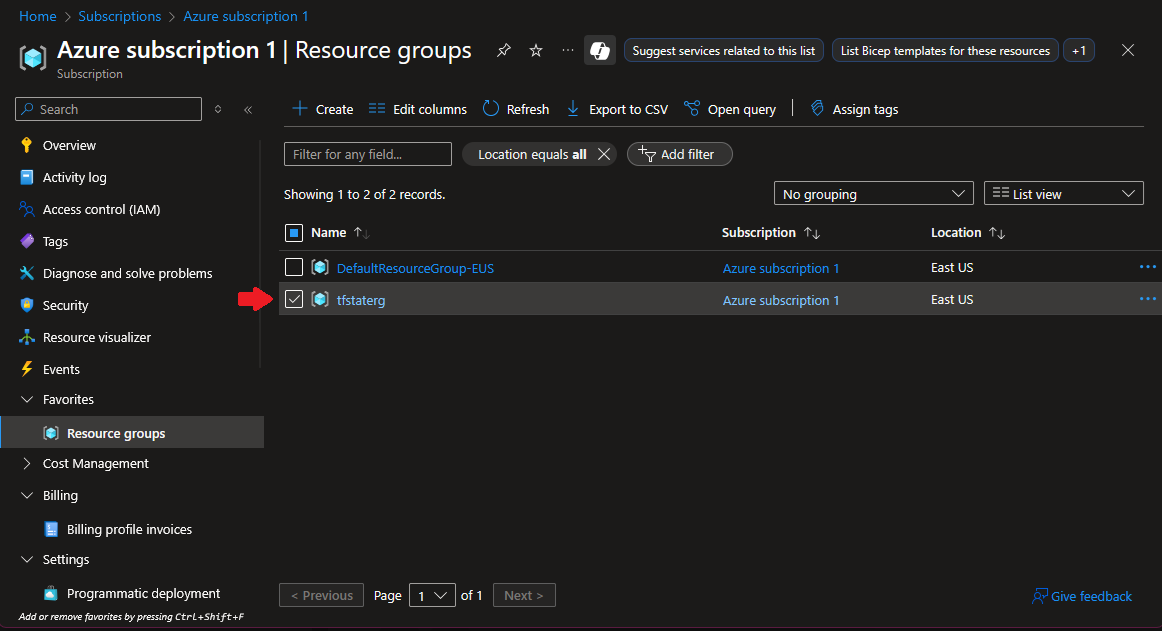Image resolution: width=1162 pixels, height=631 pixels.
Task: Open the more options ellipsis in the header
Action: (568, 50)
